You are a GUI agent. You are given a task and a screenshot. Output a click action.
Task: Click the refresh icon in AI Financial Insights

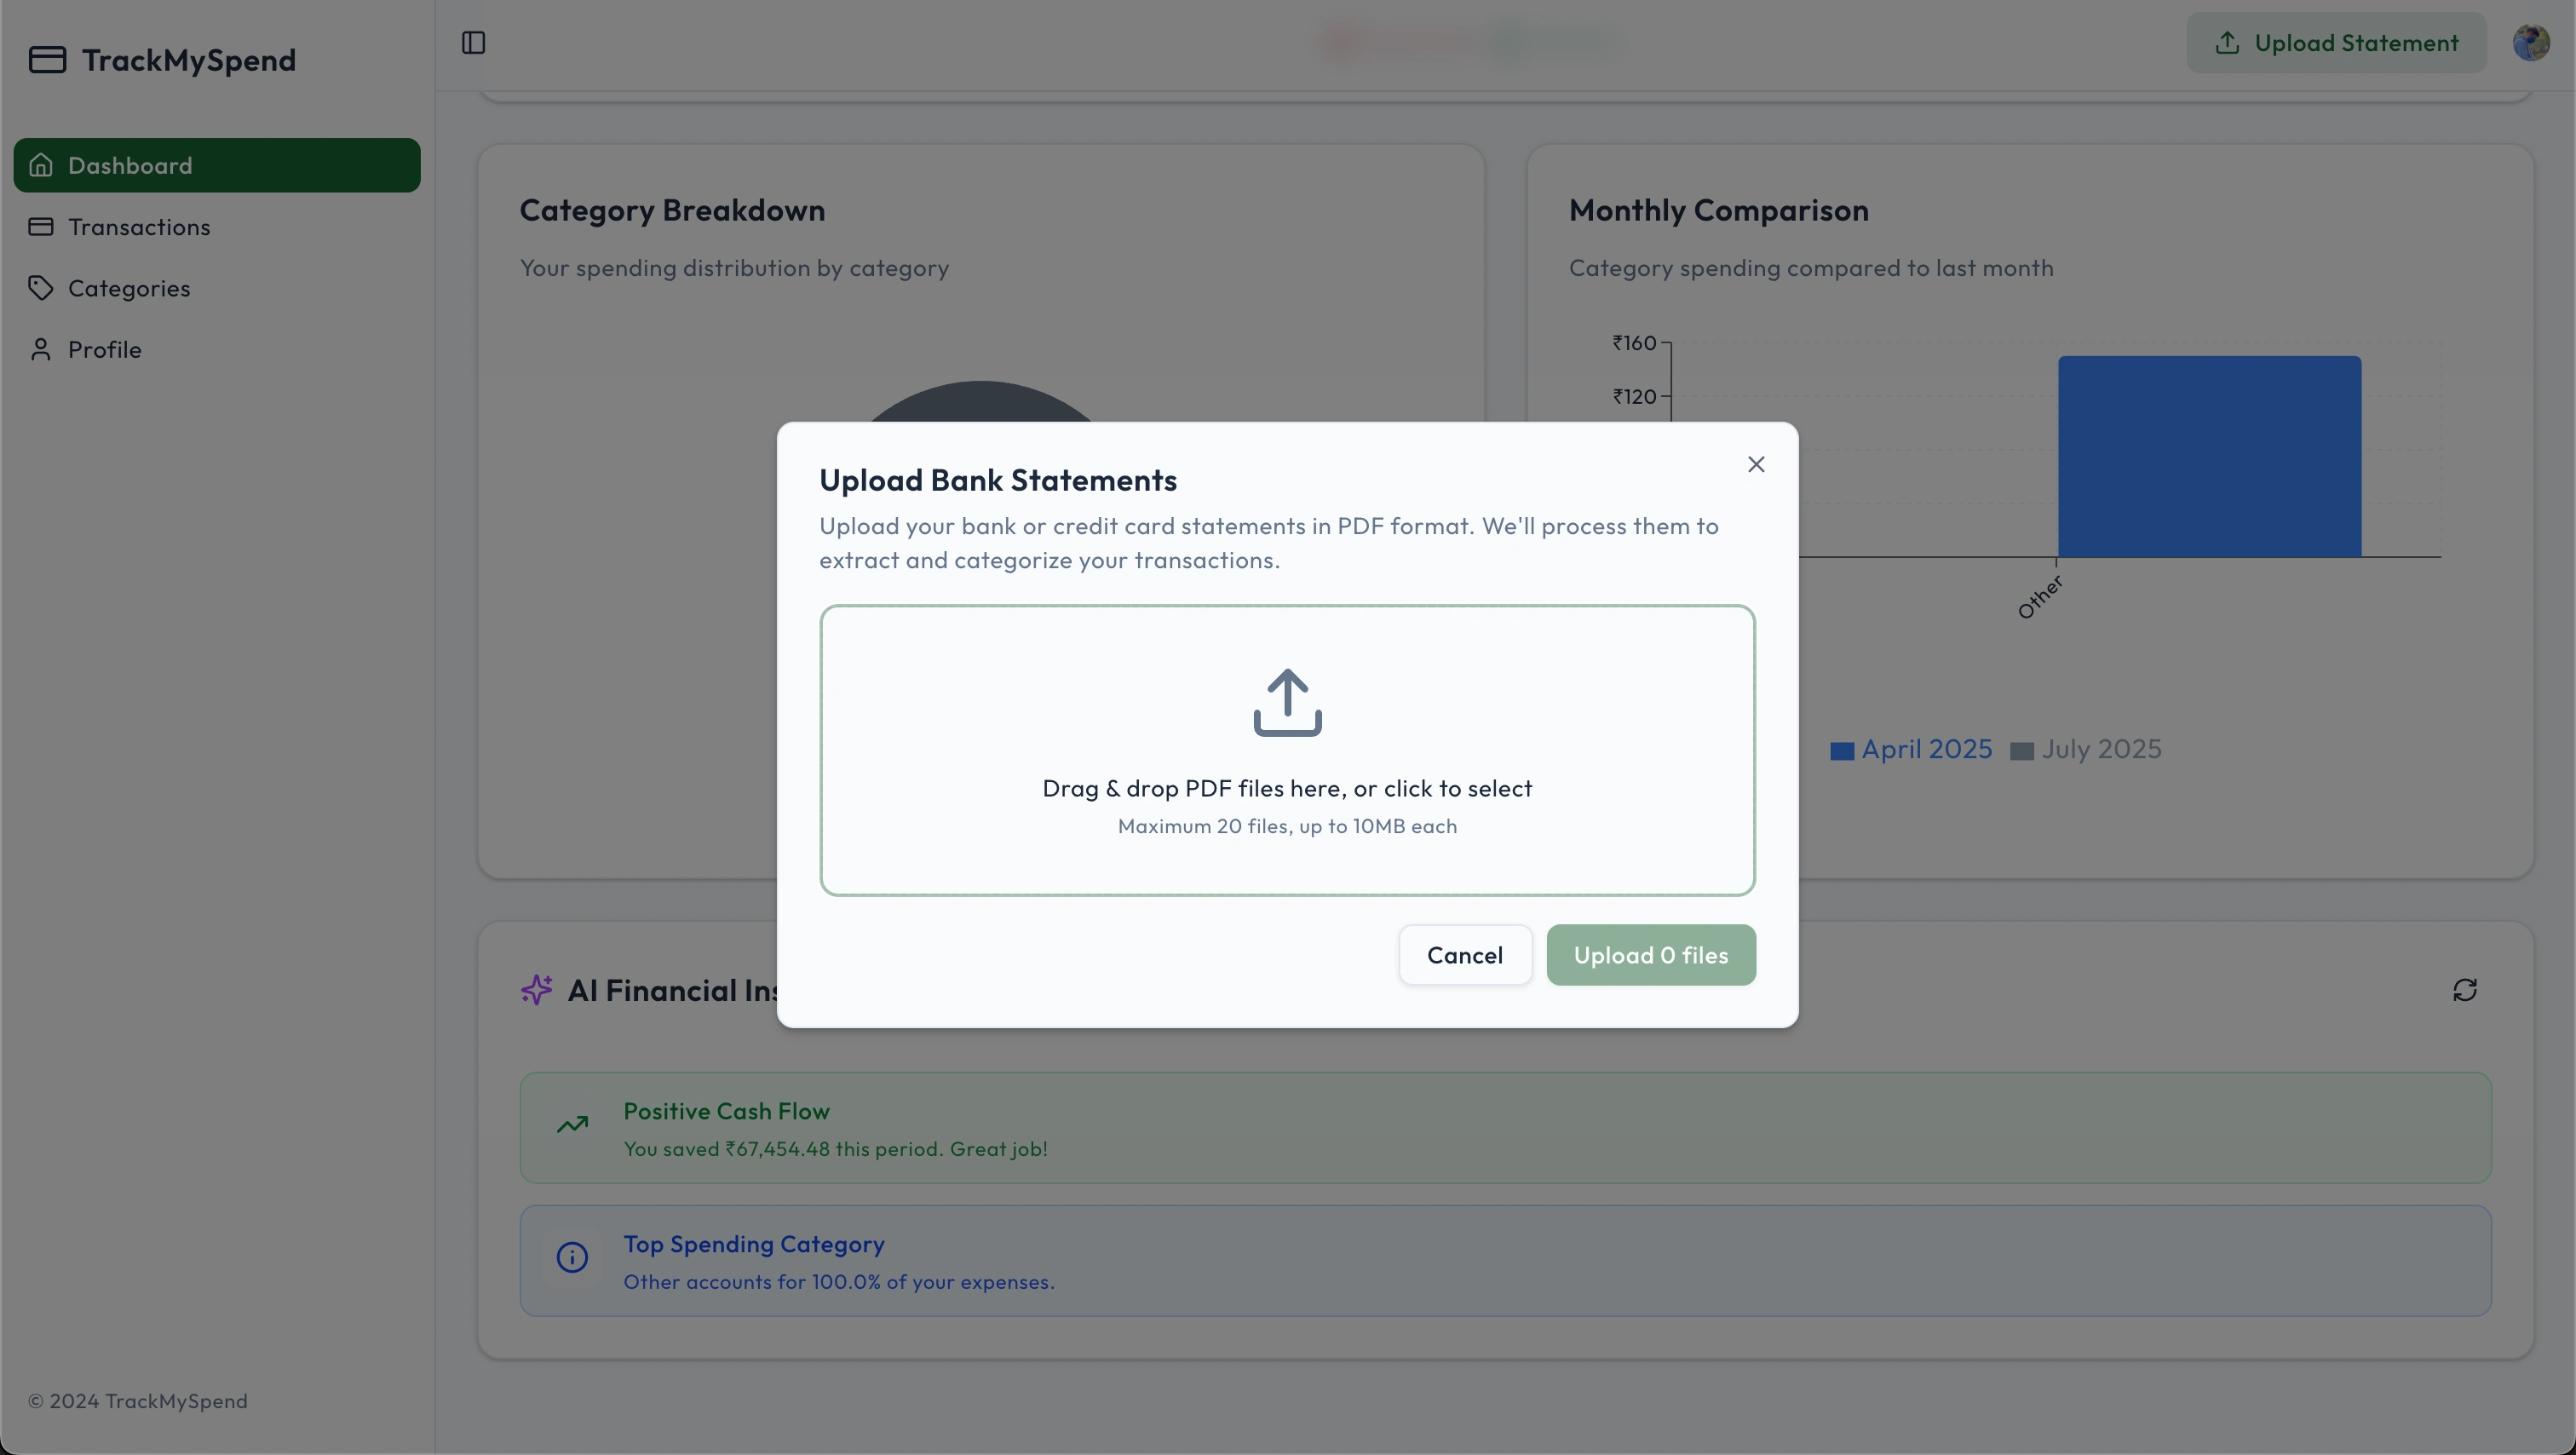coord(2464,990)
